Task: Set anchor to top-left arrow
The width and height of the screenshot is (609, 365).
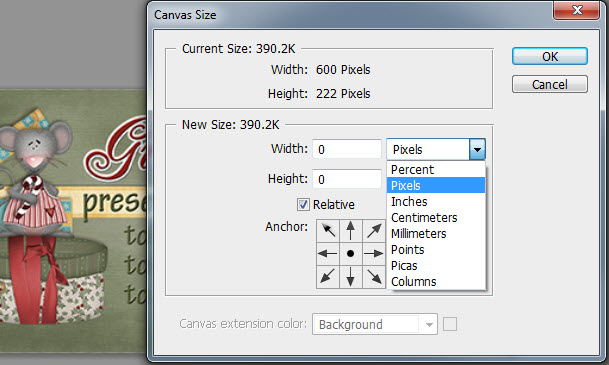Action: tap(328, 231)
